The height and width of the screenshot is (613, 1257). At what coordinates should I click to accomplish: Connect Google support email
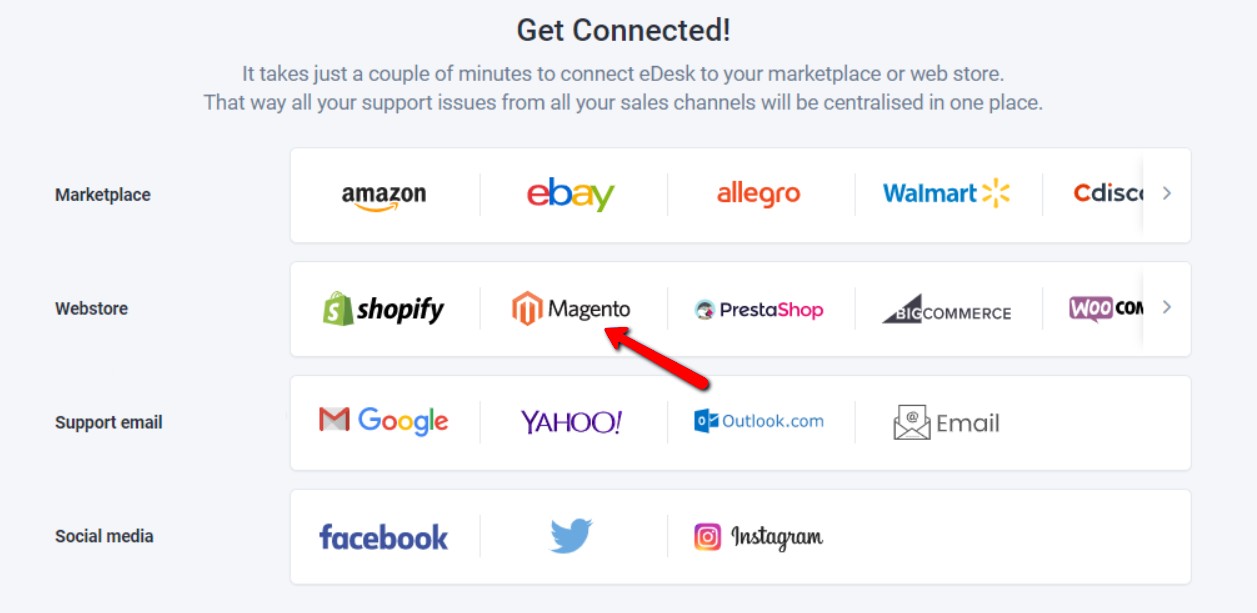(384, 421)
